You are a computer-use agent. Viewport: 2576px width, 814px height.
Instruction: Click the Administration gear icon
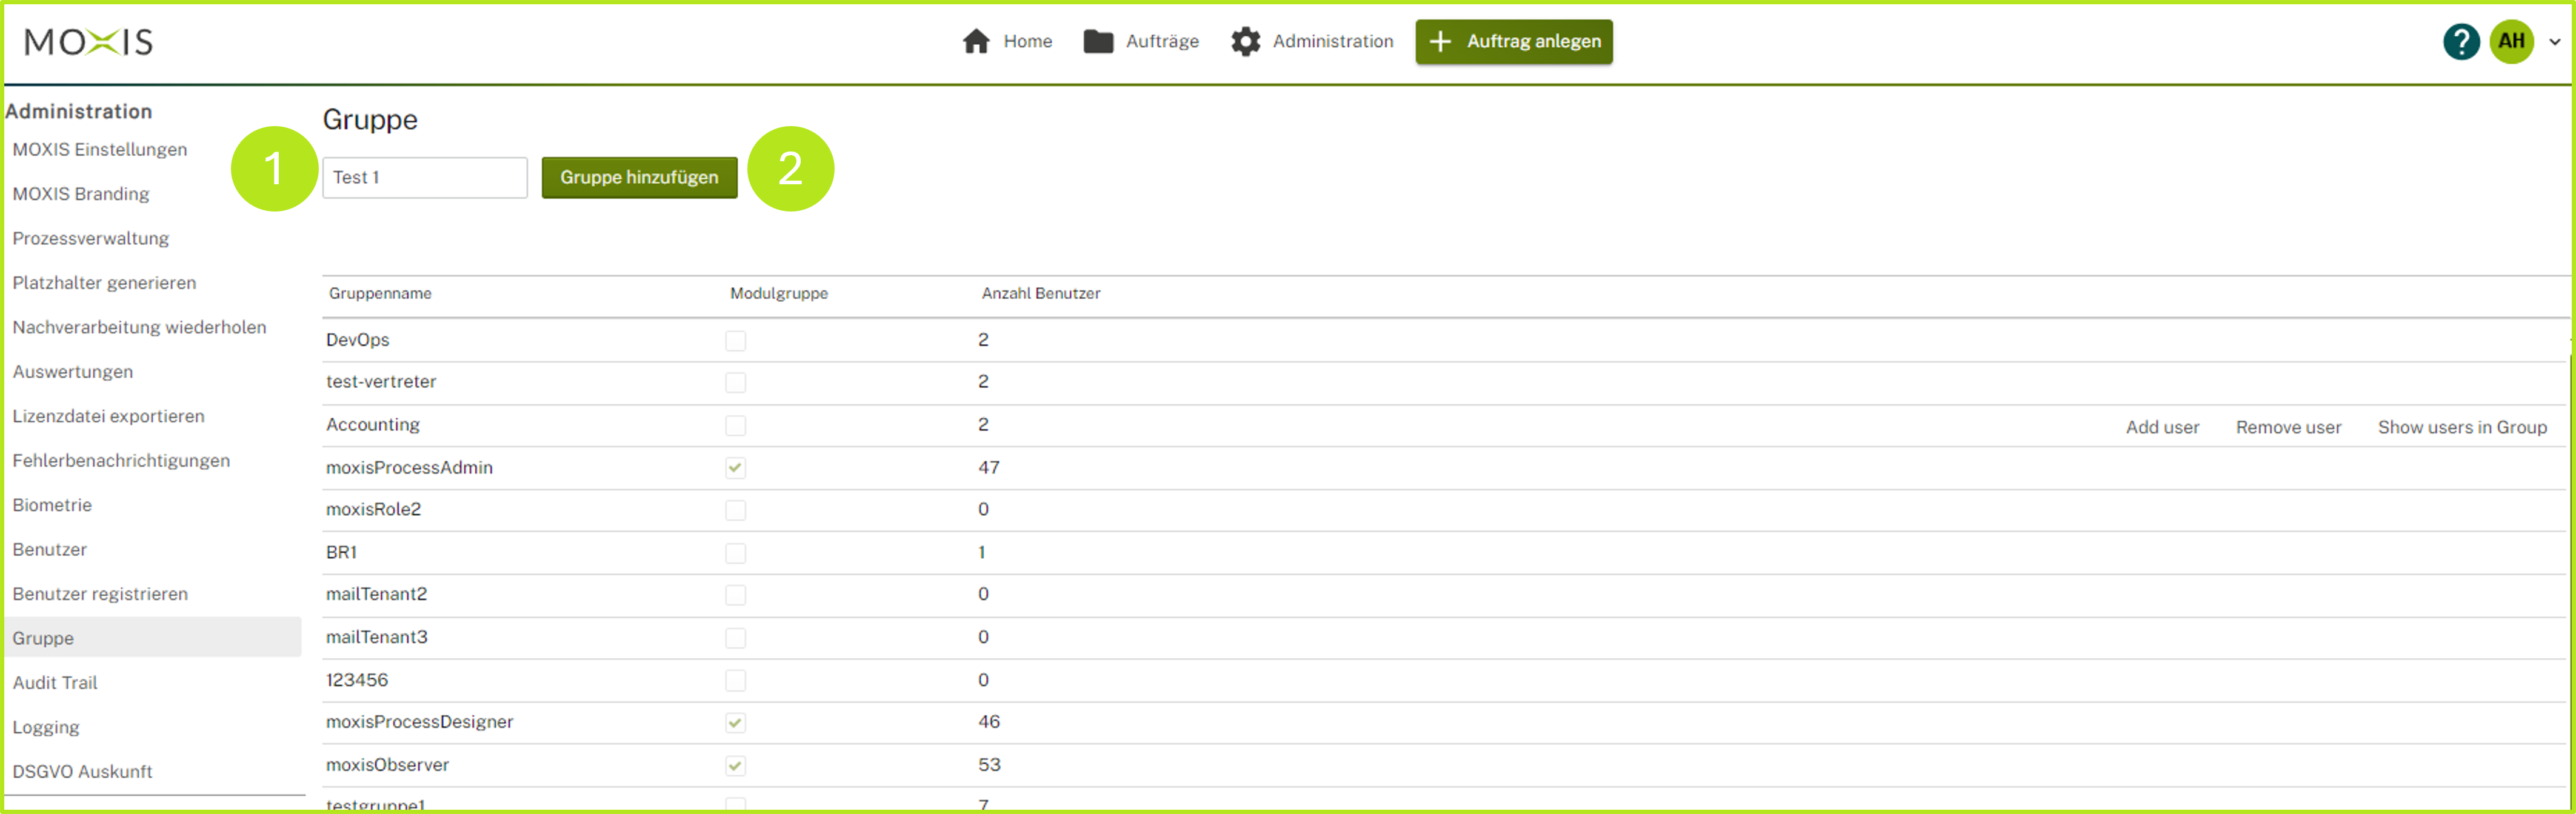coord(1245,41)
